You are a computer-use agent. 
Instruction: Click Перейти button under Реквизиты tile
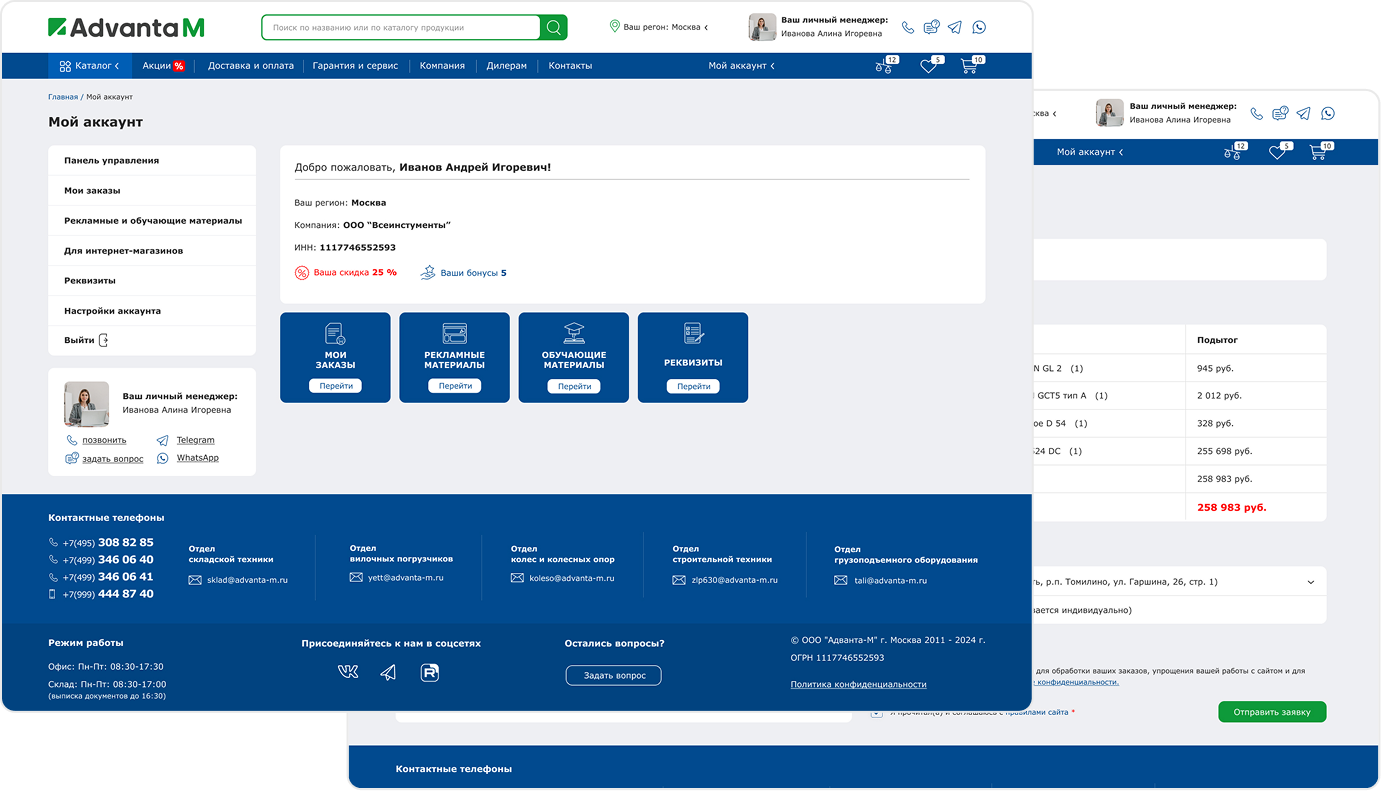(693, 386)
